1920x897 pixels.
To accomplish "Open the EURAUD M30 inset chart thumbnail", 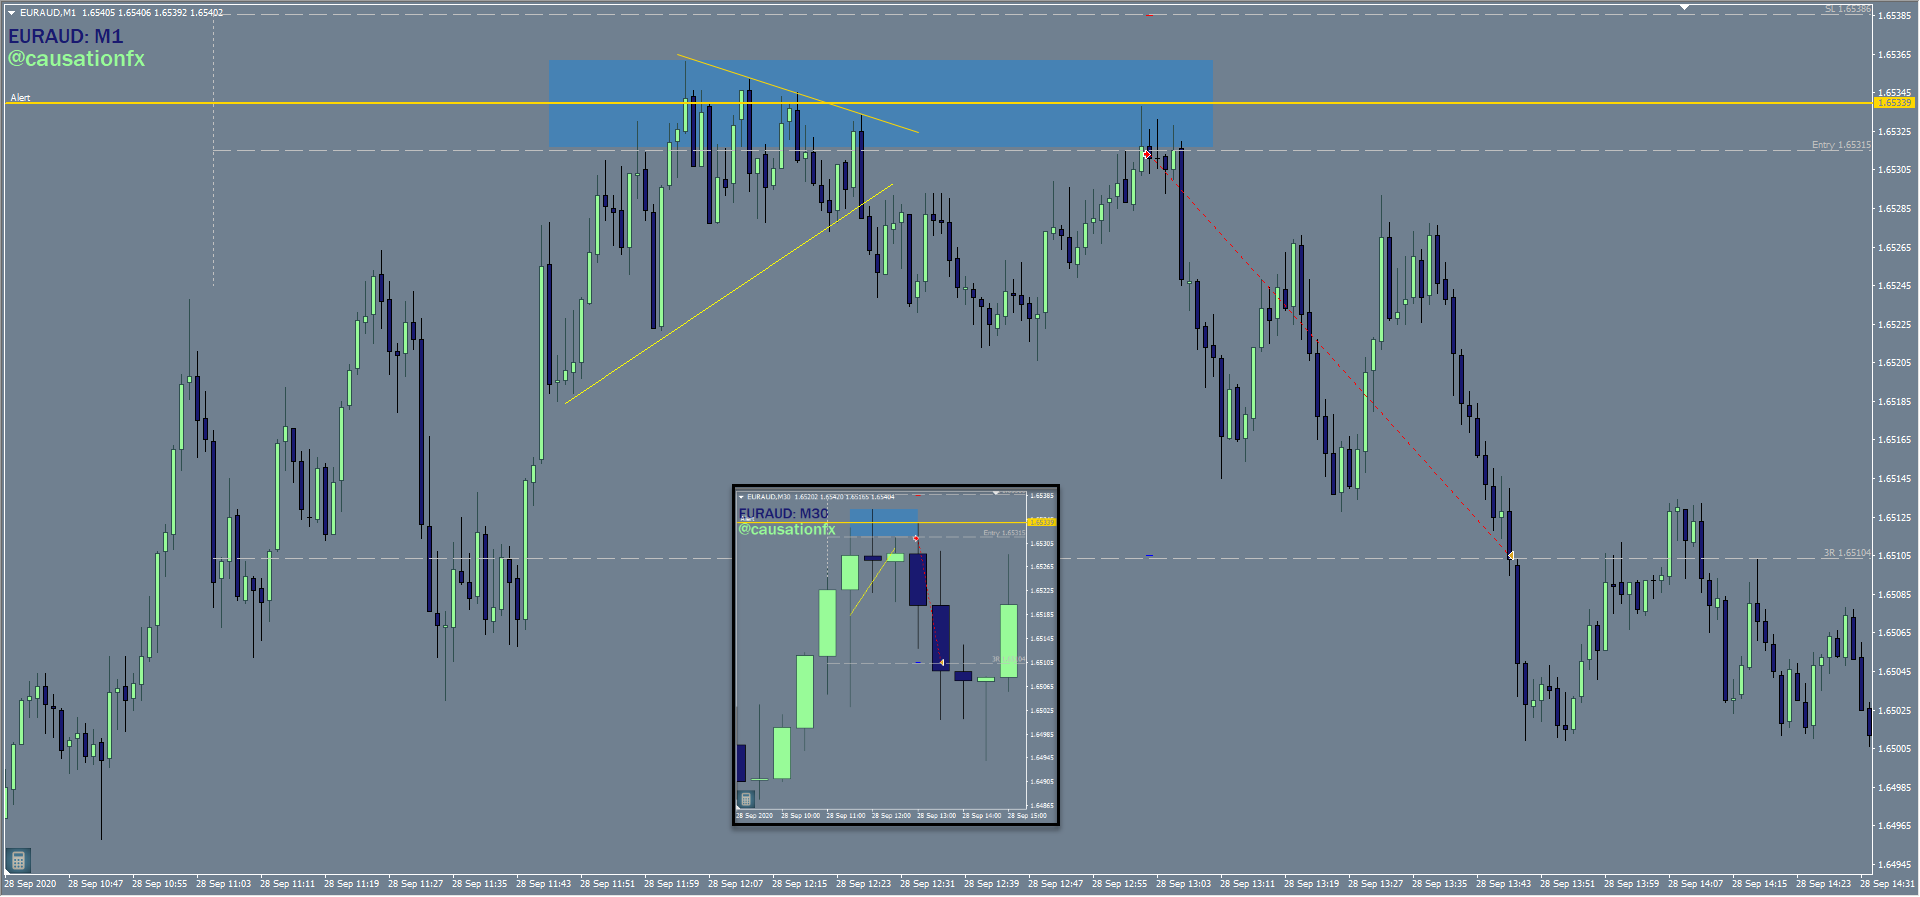I will pos(896,656).
